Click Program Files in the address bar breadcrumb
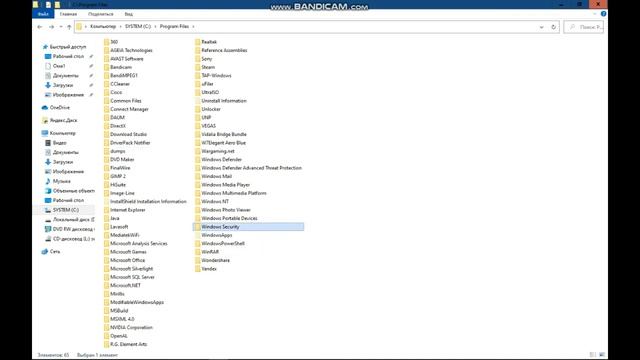The width and height of the screenshot is (640, 360). coord(174,27)
